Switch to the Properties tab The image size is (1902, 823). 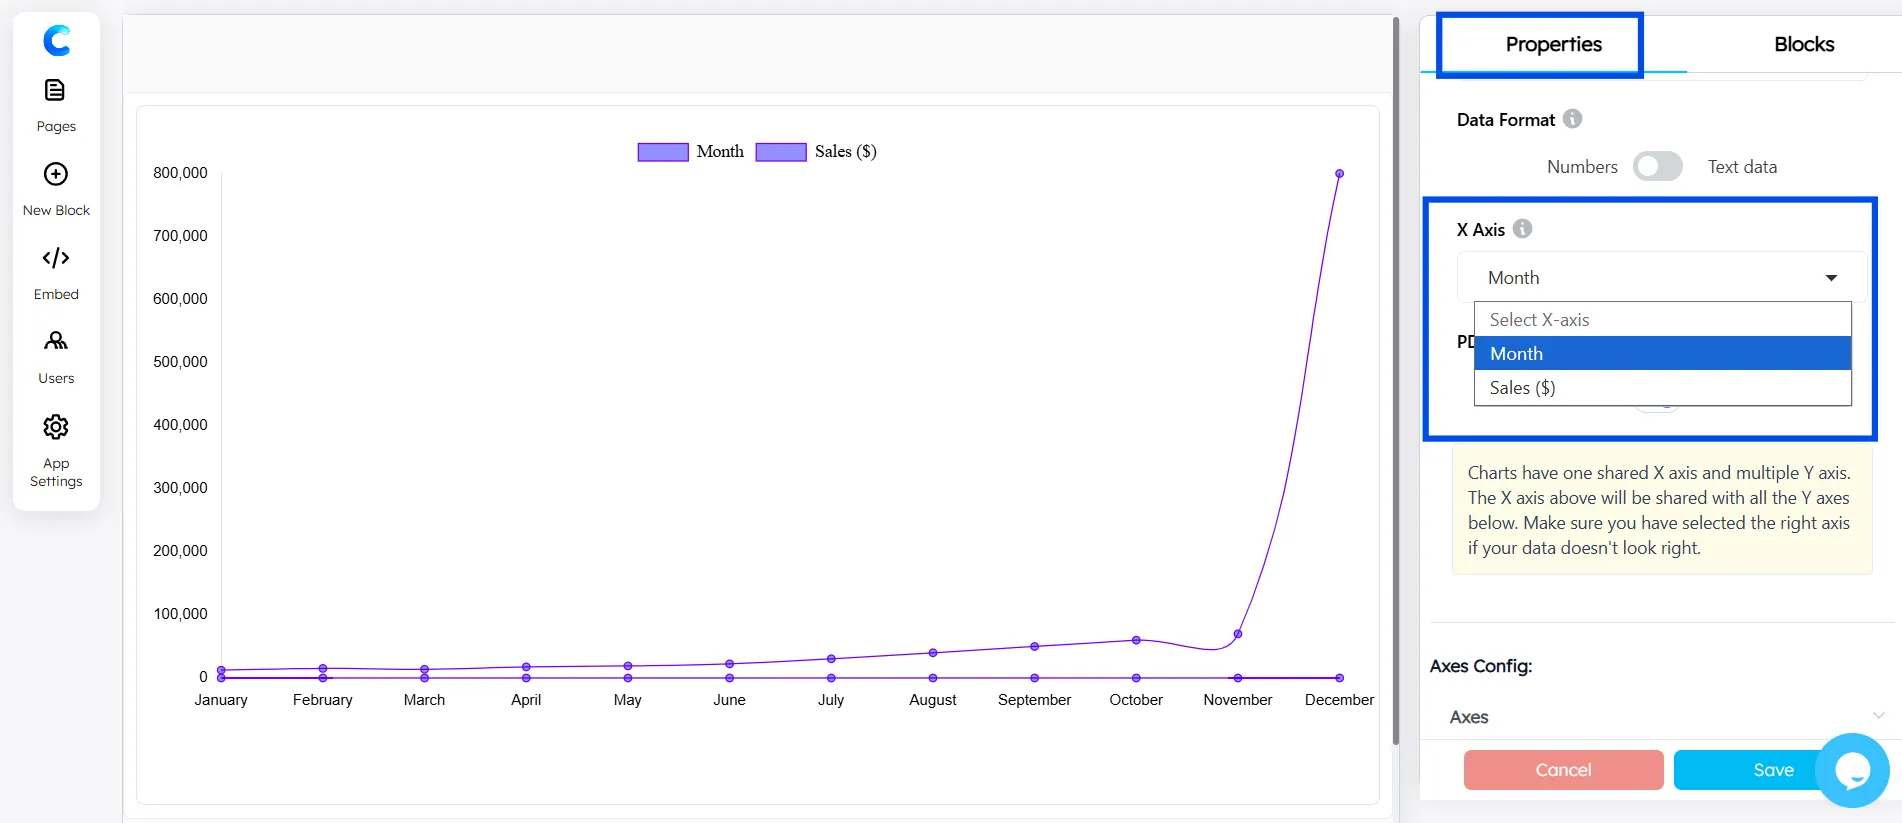(1553, 45)
